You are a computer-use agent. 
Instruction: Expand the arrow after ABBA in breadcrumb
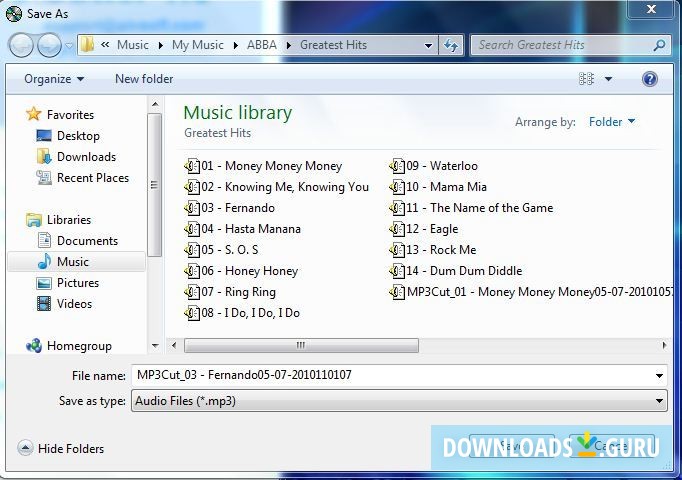288,45
